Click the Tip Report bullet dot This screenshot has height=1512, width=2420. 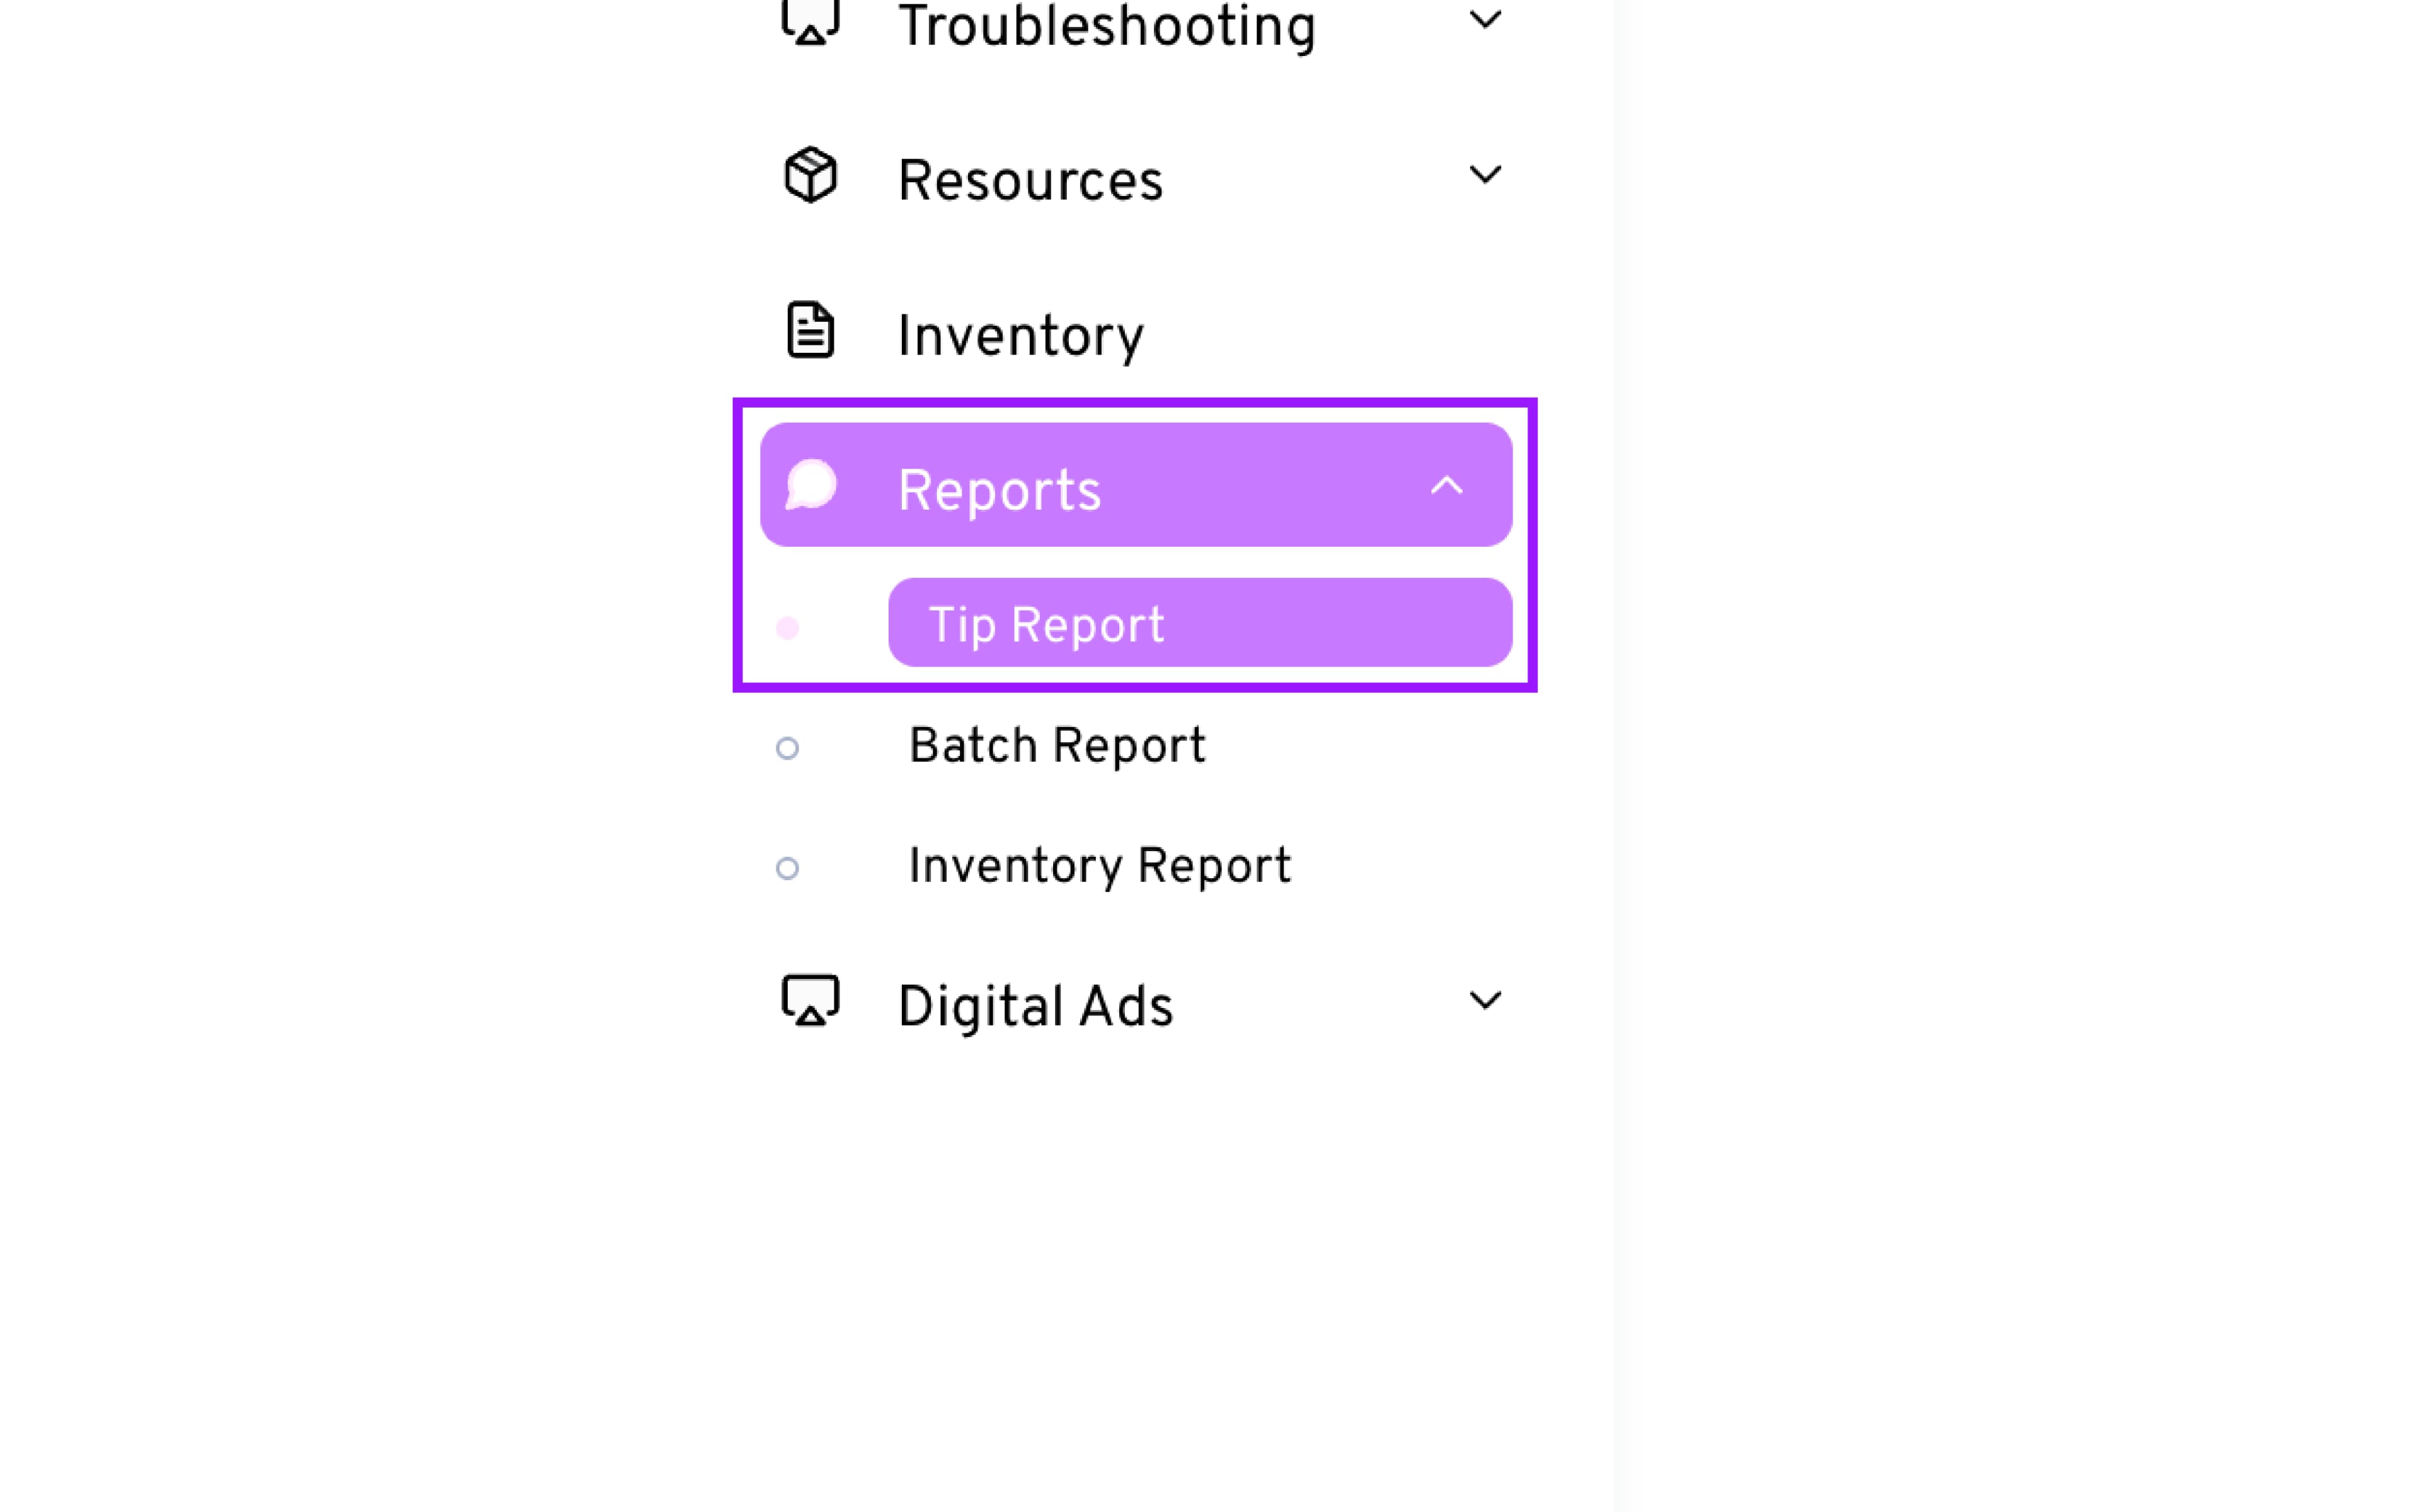pyautogui.click(x=788, y=628)
